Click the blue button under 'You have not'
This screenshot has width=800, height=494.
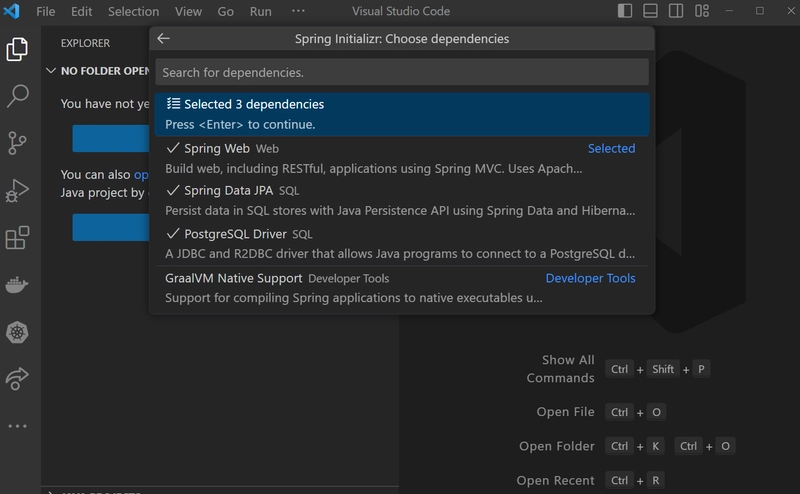click(111, 138)
